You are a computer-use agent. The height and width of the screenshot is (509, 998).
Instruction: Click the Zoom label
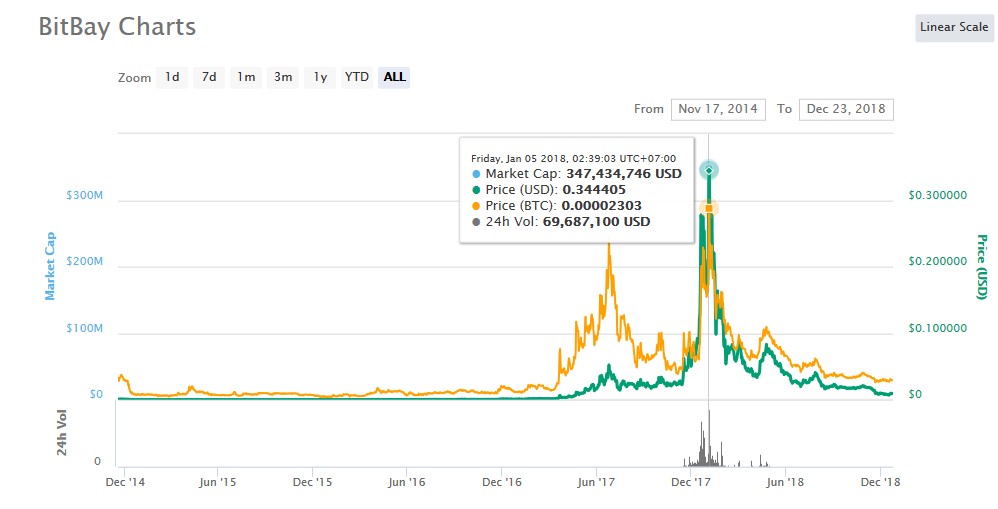[134, 78]
